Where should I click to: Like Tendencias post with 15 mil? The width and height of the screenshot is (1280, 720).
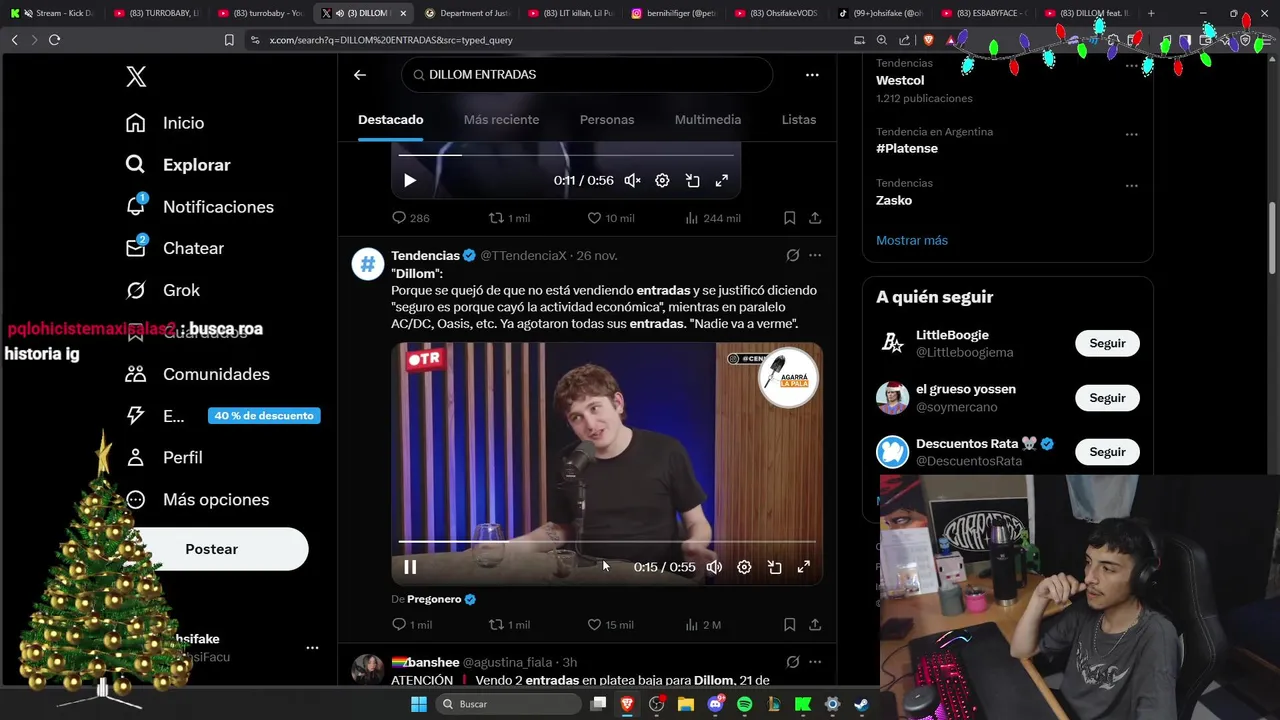(x=610, y=625)
